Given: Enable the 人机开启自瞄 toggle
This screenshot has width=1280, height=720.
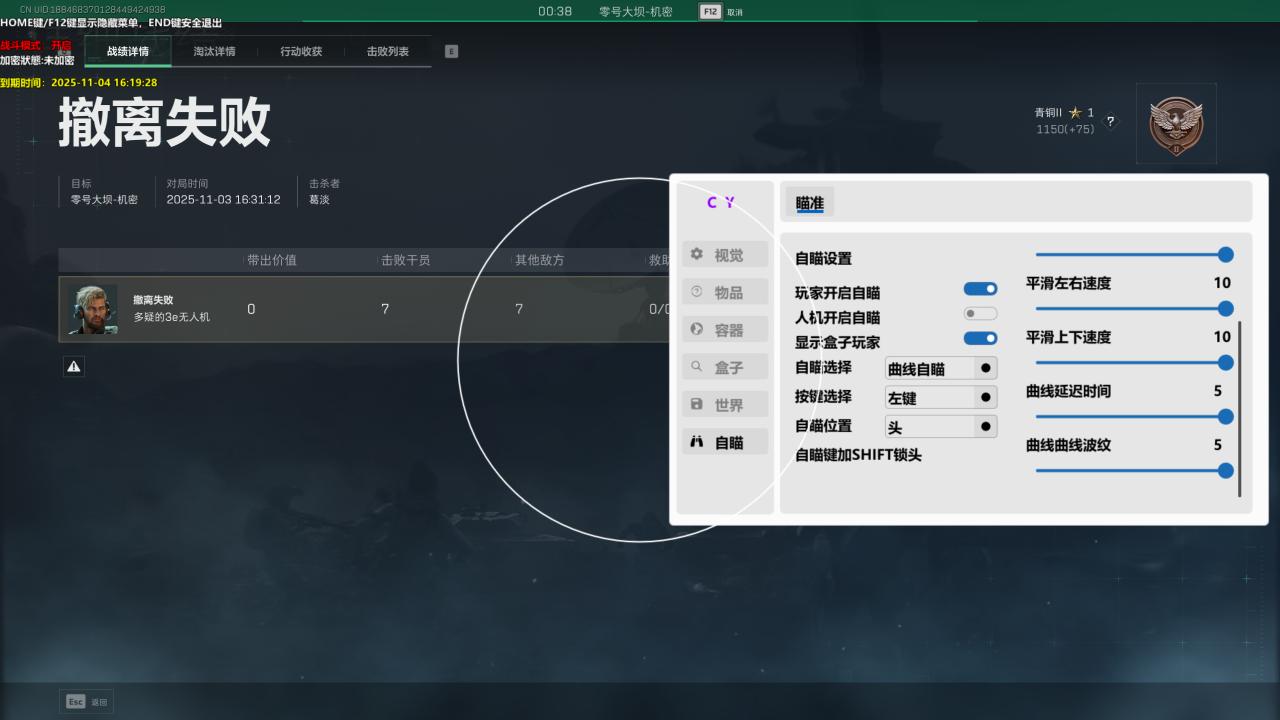Looking at the screenshot, I should pos(980,314).
